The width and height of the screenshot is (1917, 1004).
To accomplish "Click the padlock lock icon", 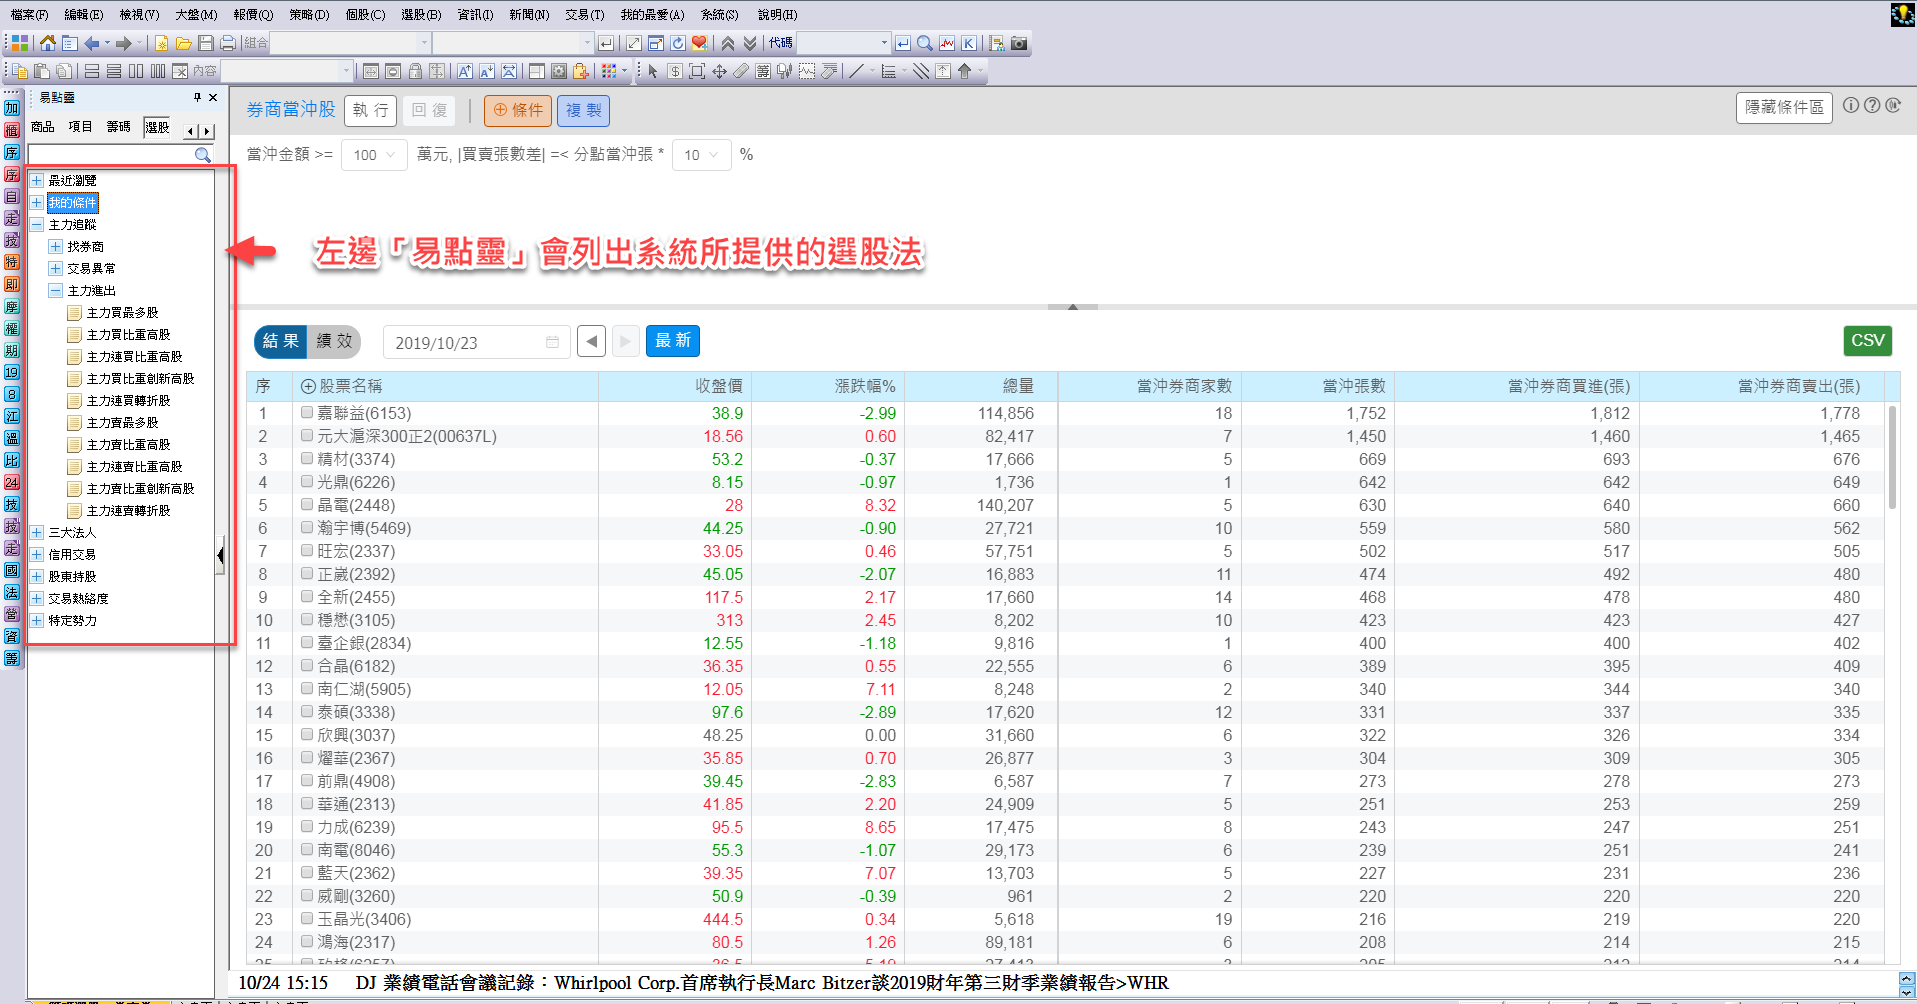I will pyautogui.click(x=415, y=71).
